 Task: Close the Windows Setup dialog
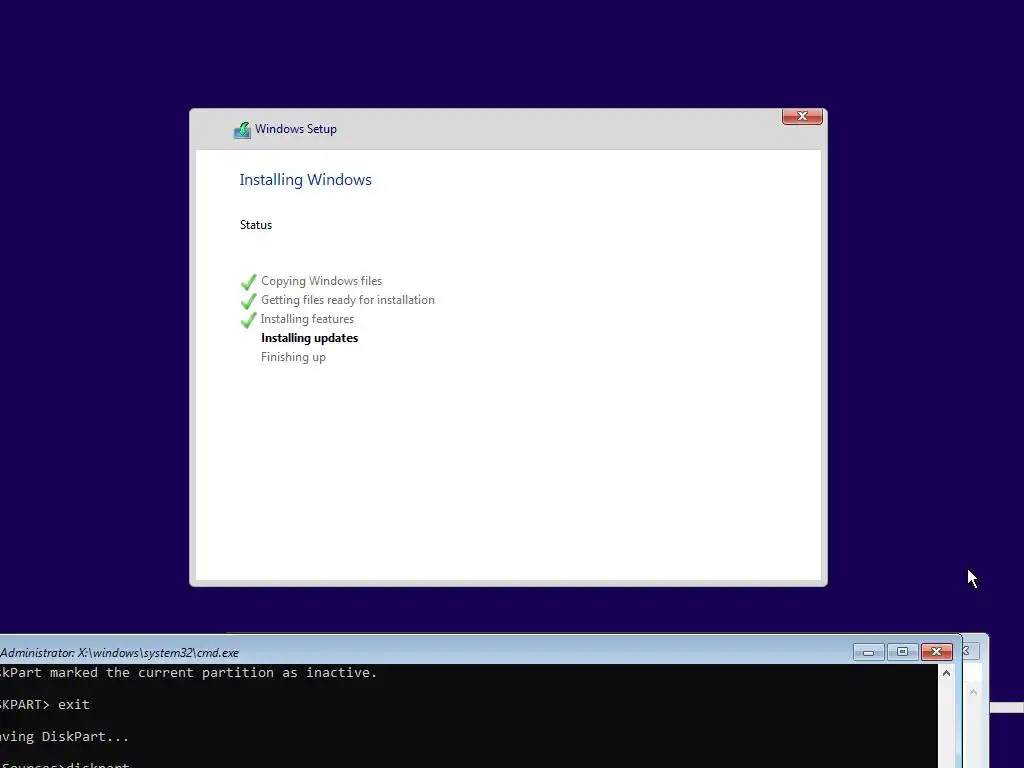pyautogui.click(x=802, y=116)
